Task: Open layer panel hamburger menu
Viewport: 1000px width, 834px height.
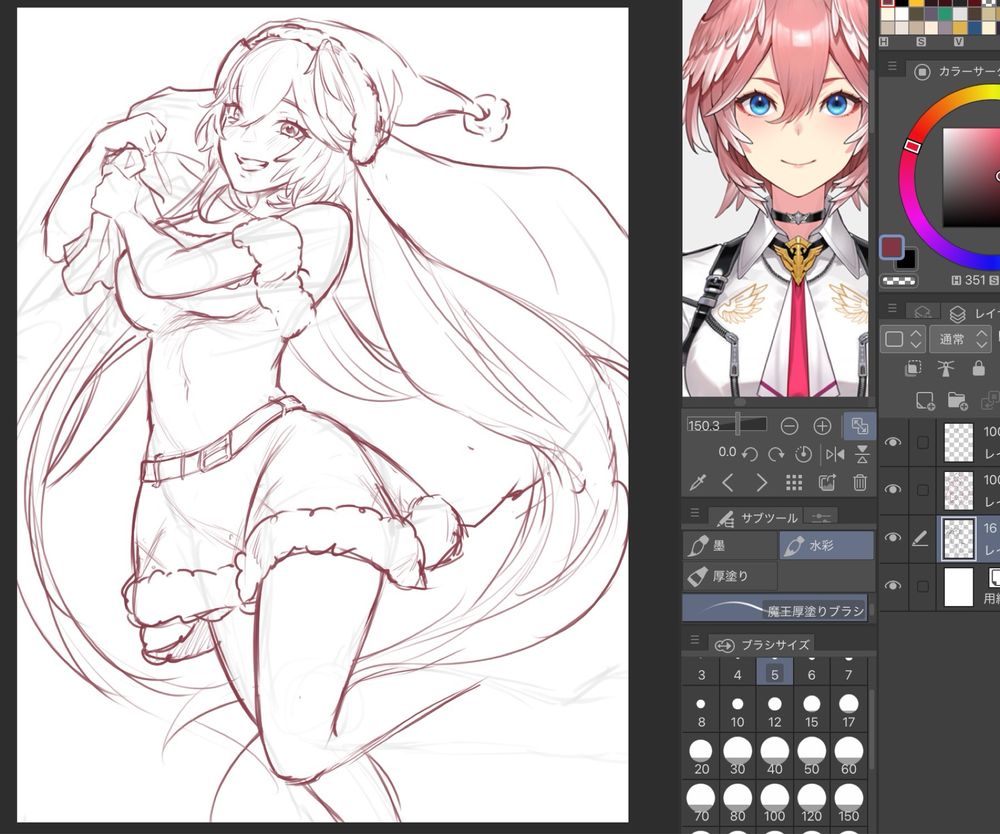Action: [892, 308]
